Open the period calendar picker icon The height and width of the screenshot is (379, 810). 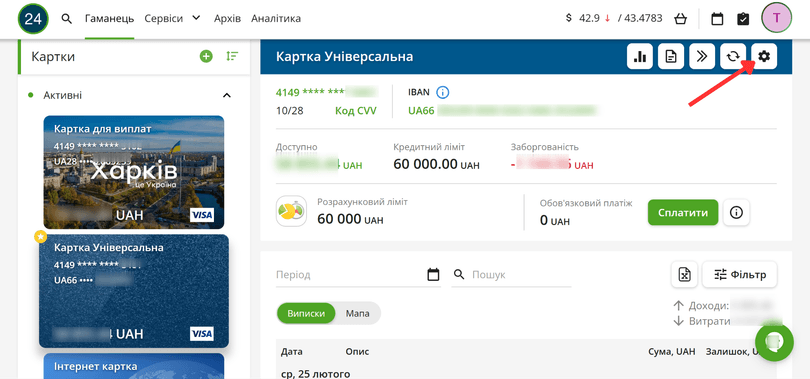point(433,274)
